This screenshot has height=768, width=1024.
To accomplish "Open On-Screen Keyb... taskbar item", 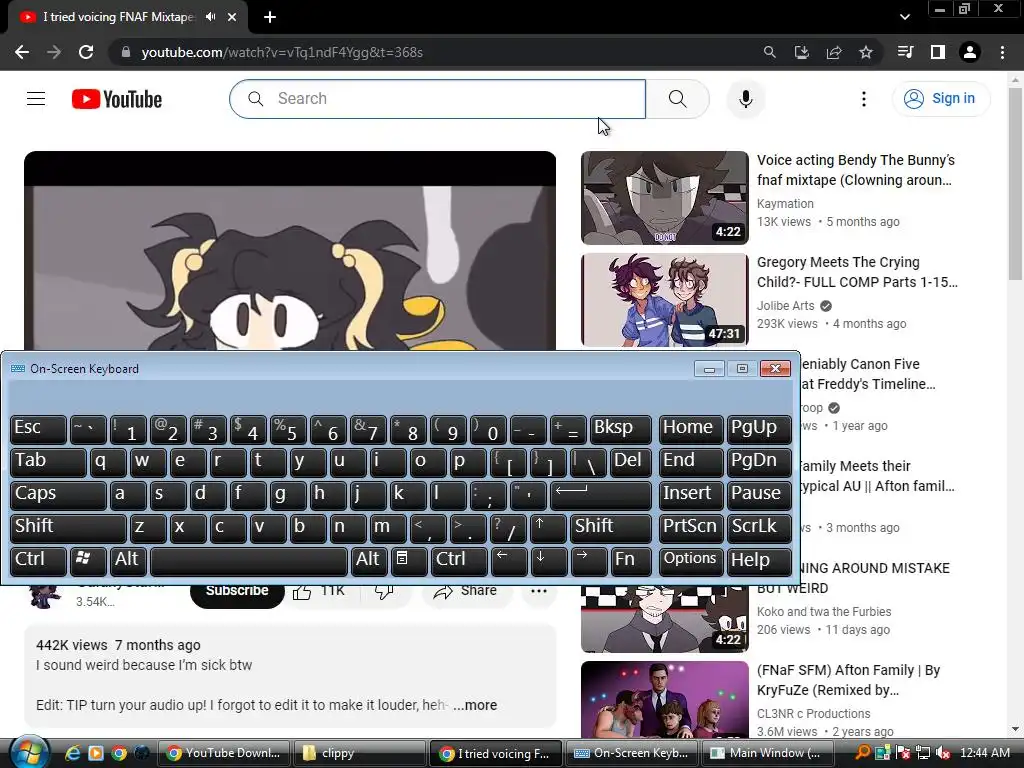I will pyautogui.click(x=630, y=753).
